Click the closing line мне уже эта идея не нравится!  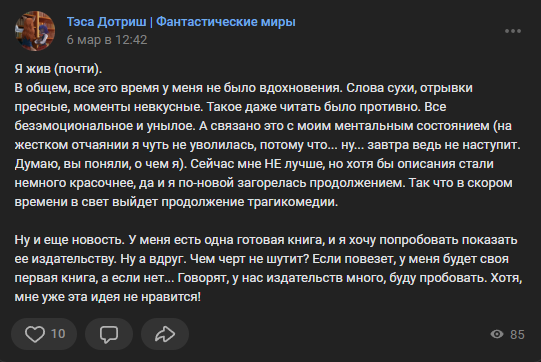[x=108, y=296]
